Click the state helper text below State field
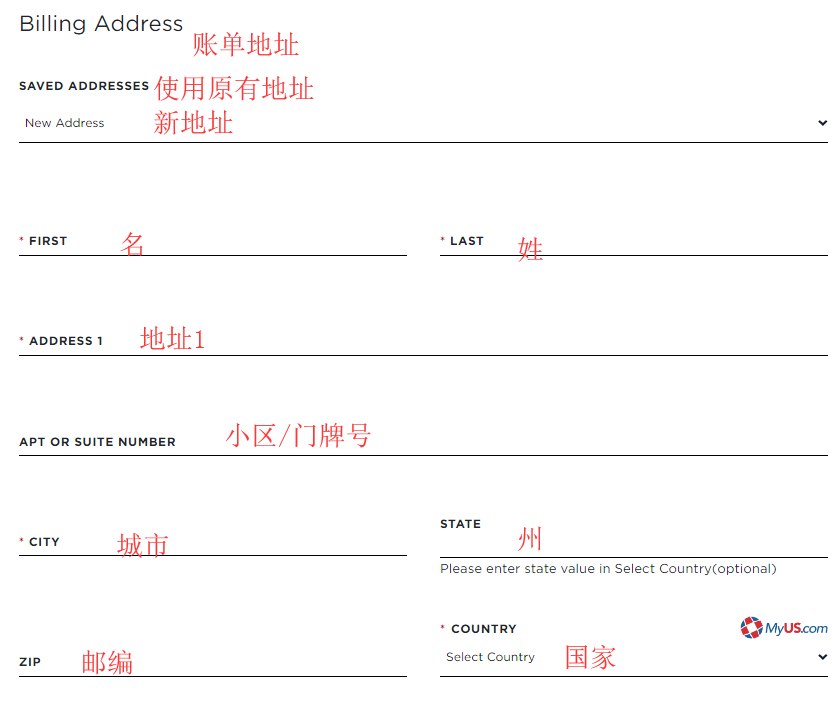The height and width of the screenshot is (719, 838). pyautogui.click(x=607, y=569)
